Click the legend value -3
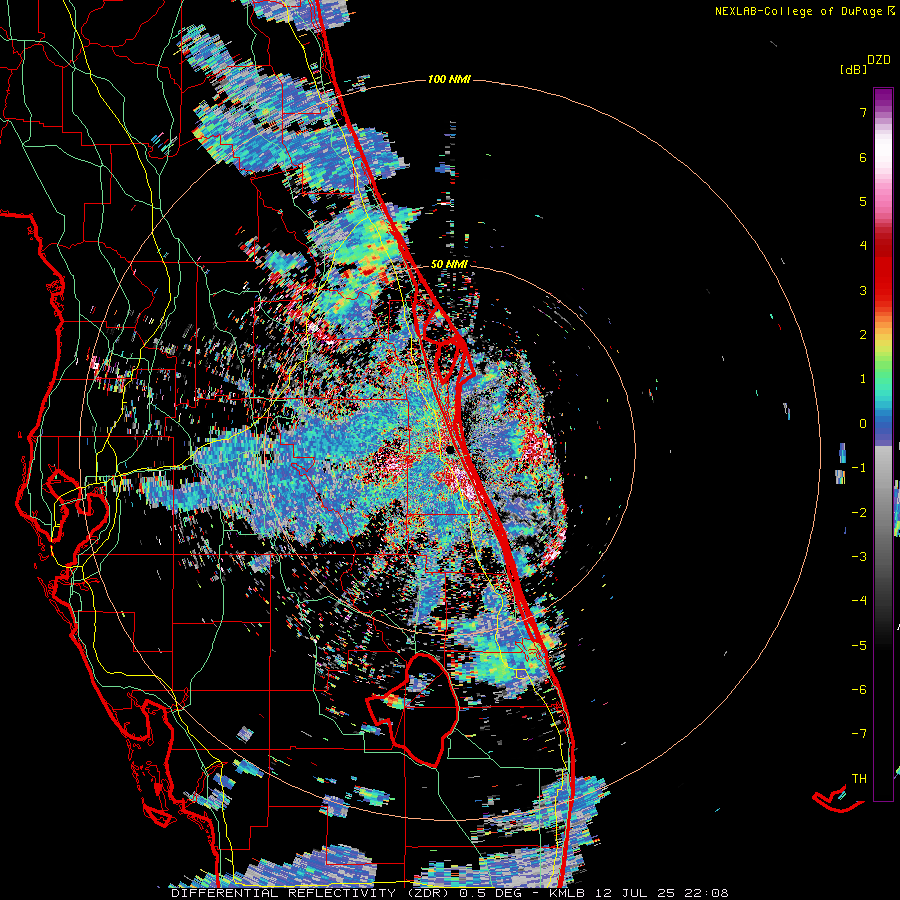The width and height of the screenshot is (900, 900). (x=859, y=557)
